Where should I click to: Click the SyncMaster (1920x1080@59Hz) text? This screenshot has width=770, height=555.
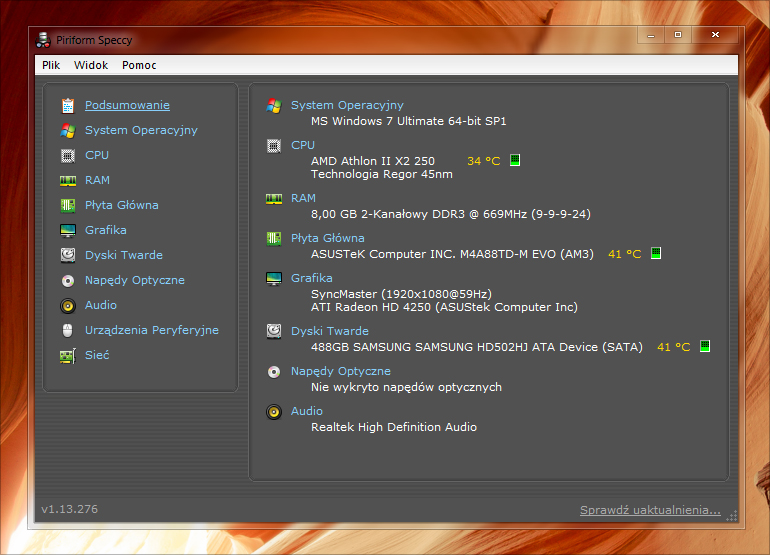click(401, 294)
